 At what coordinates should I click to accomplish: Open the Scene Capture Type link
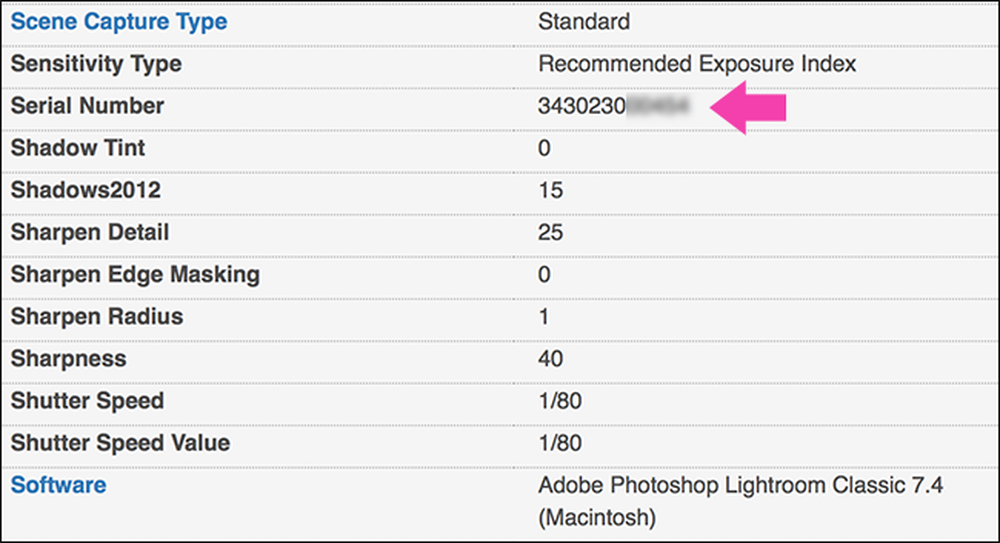[119, 22]
